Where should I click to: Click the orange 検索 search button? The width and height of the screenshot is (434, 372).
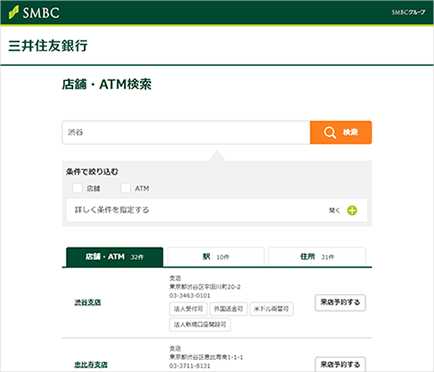pyautogui.click(x=341, y=132)
